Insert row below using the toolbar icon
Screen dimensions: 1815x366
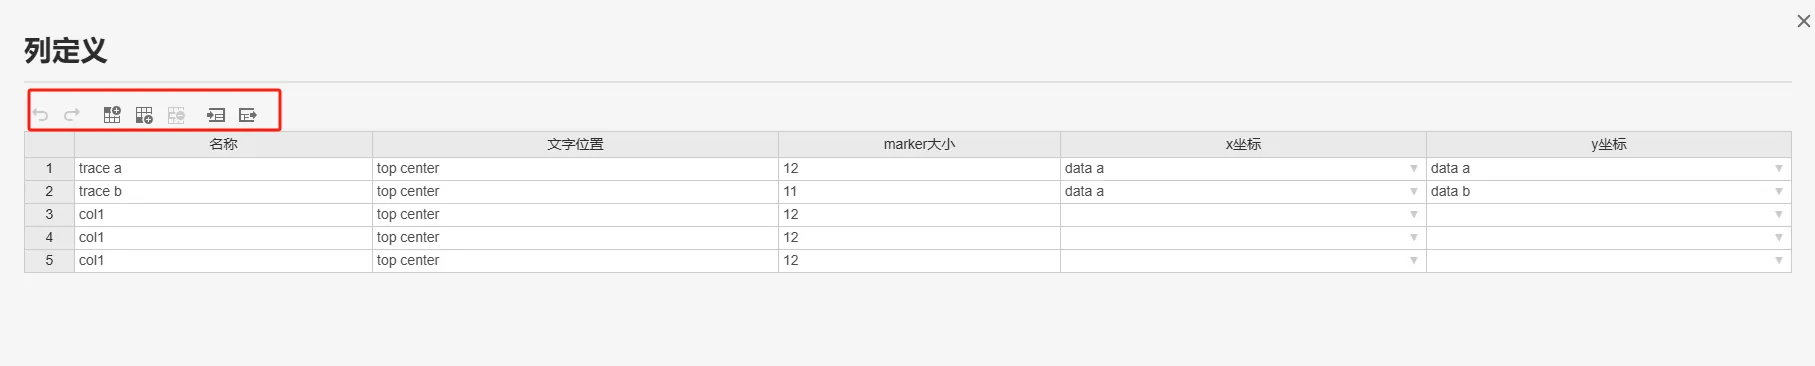144,115
